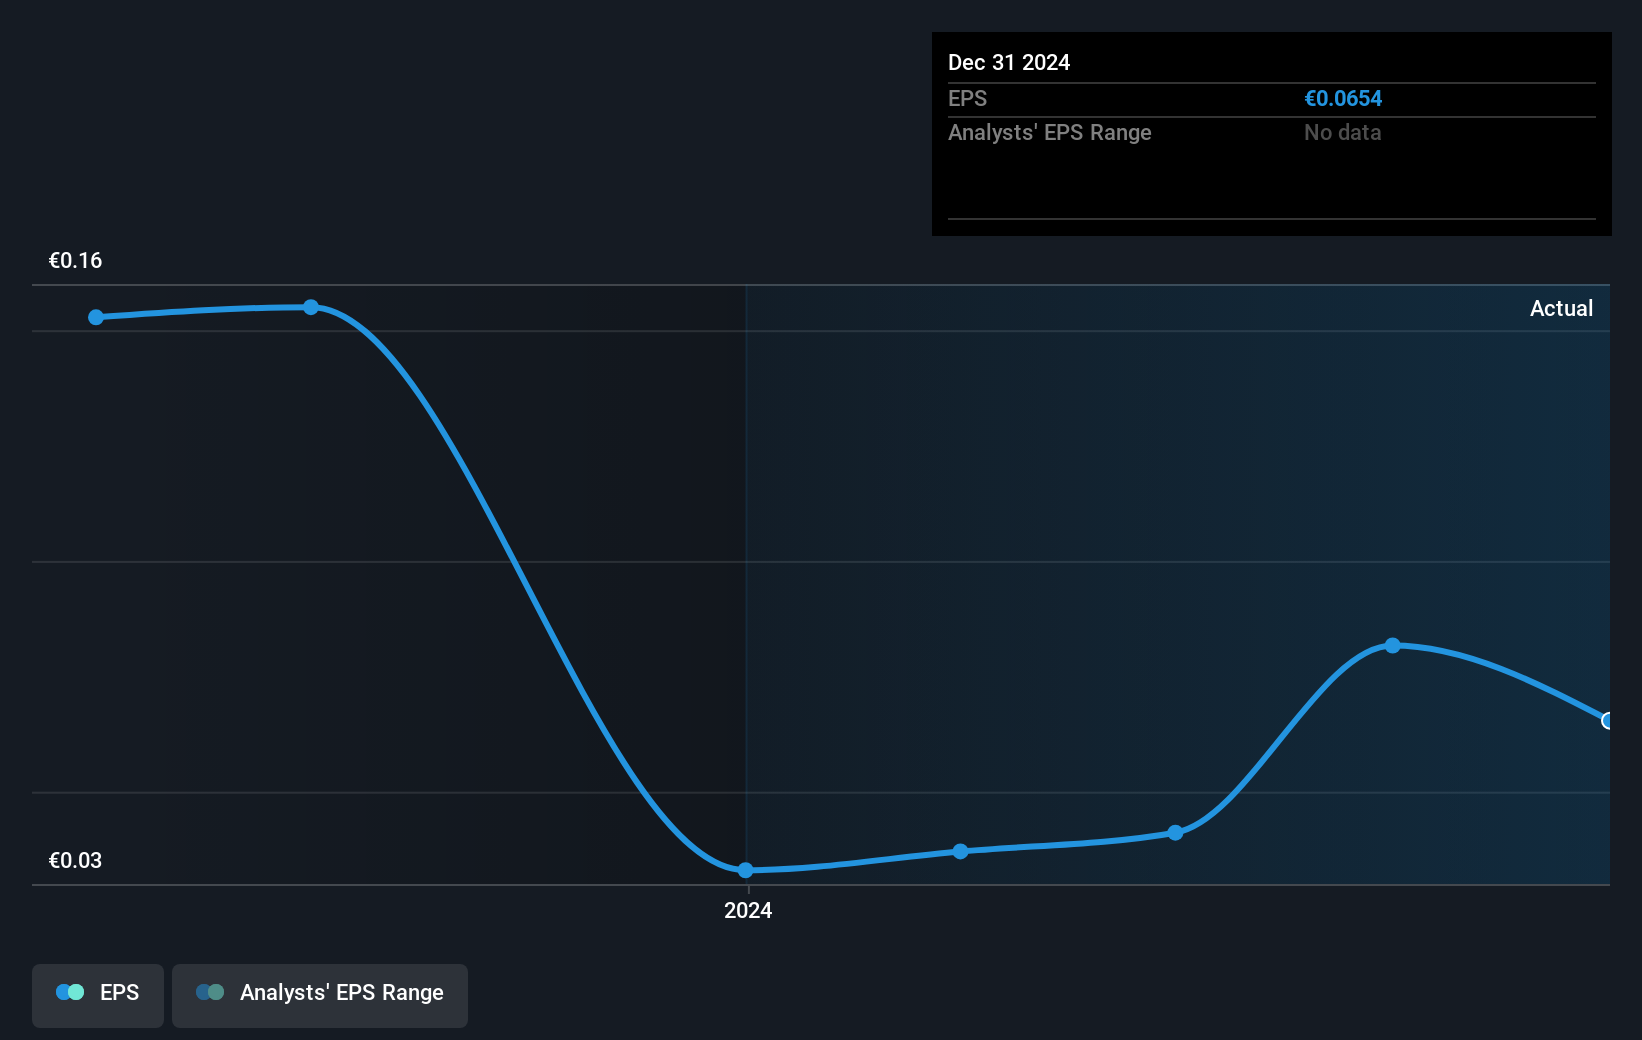1642x1040 pixels.
Task: Toggle the Analysts' EPS Range legend
Action: point(320,995)
